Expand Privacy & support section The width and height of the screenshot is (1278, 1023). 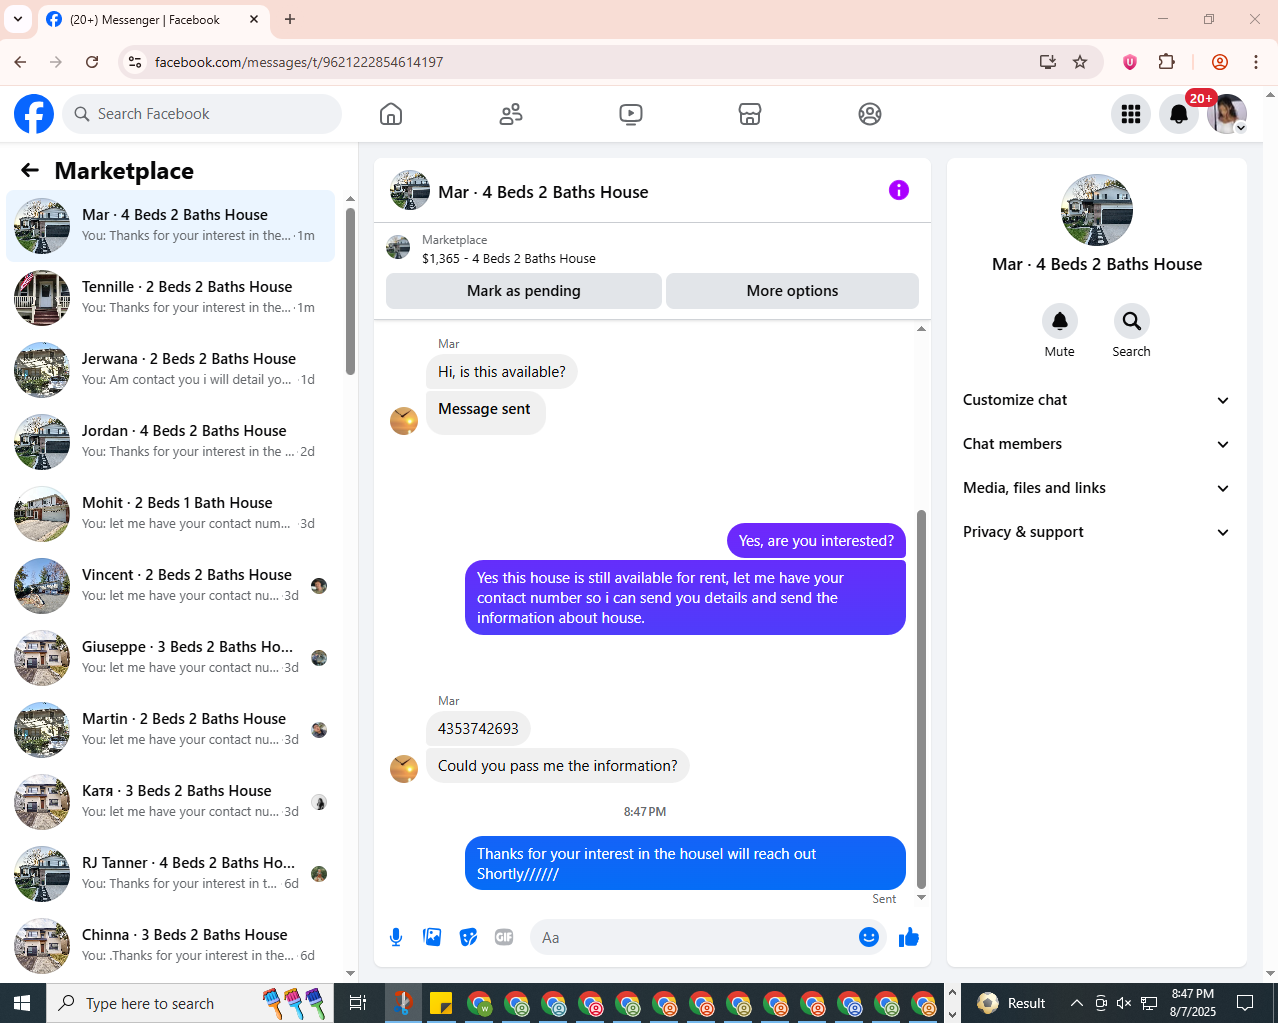[1097, 532]
